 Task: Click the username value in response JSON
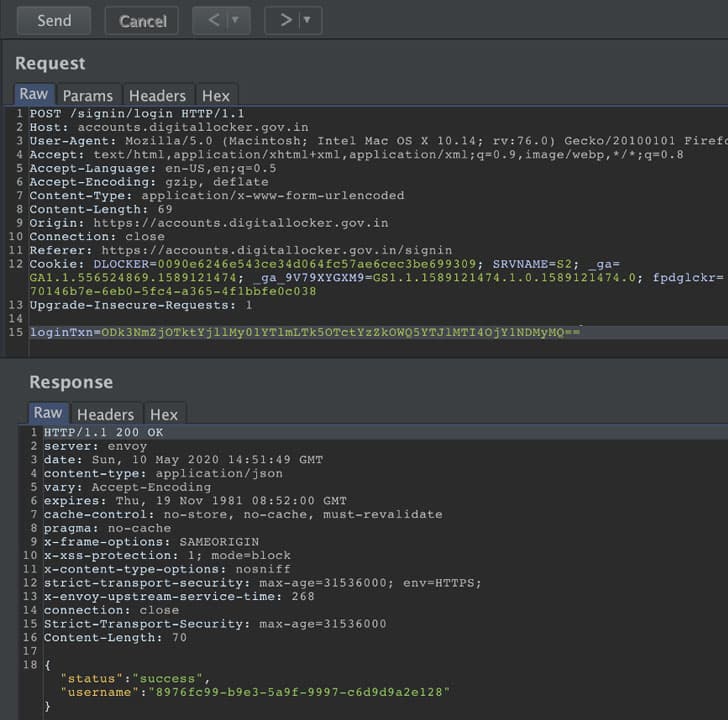(x=299, y=692)
